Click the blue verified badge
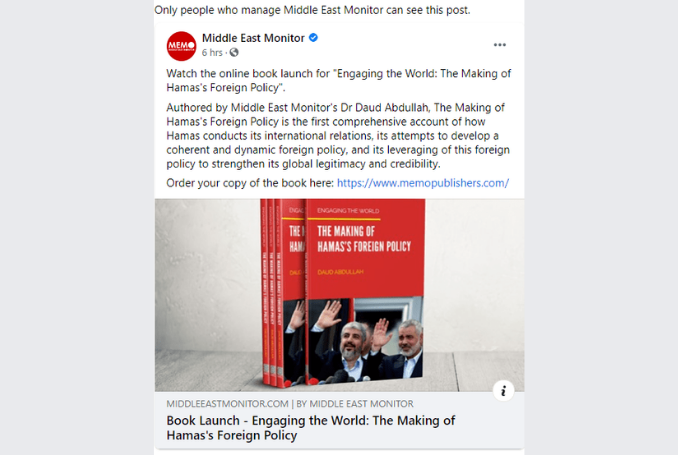This screenshot has height=455, width=678. [x=313, y=38]
